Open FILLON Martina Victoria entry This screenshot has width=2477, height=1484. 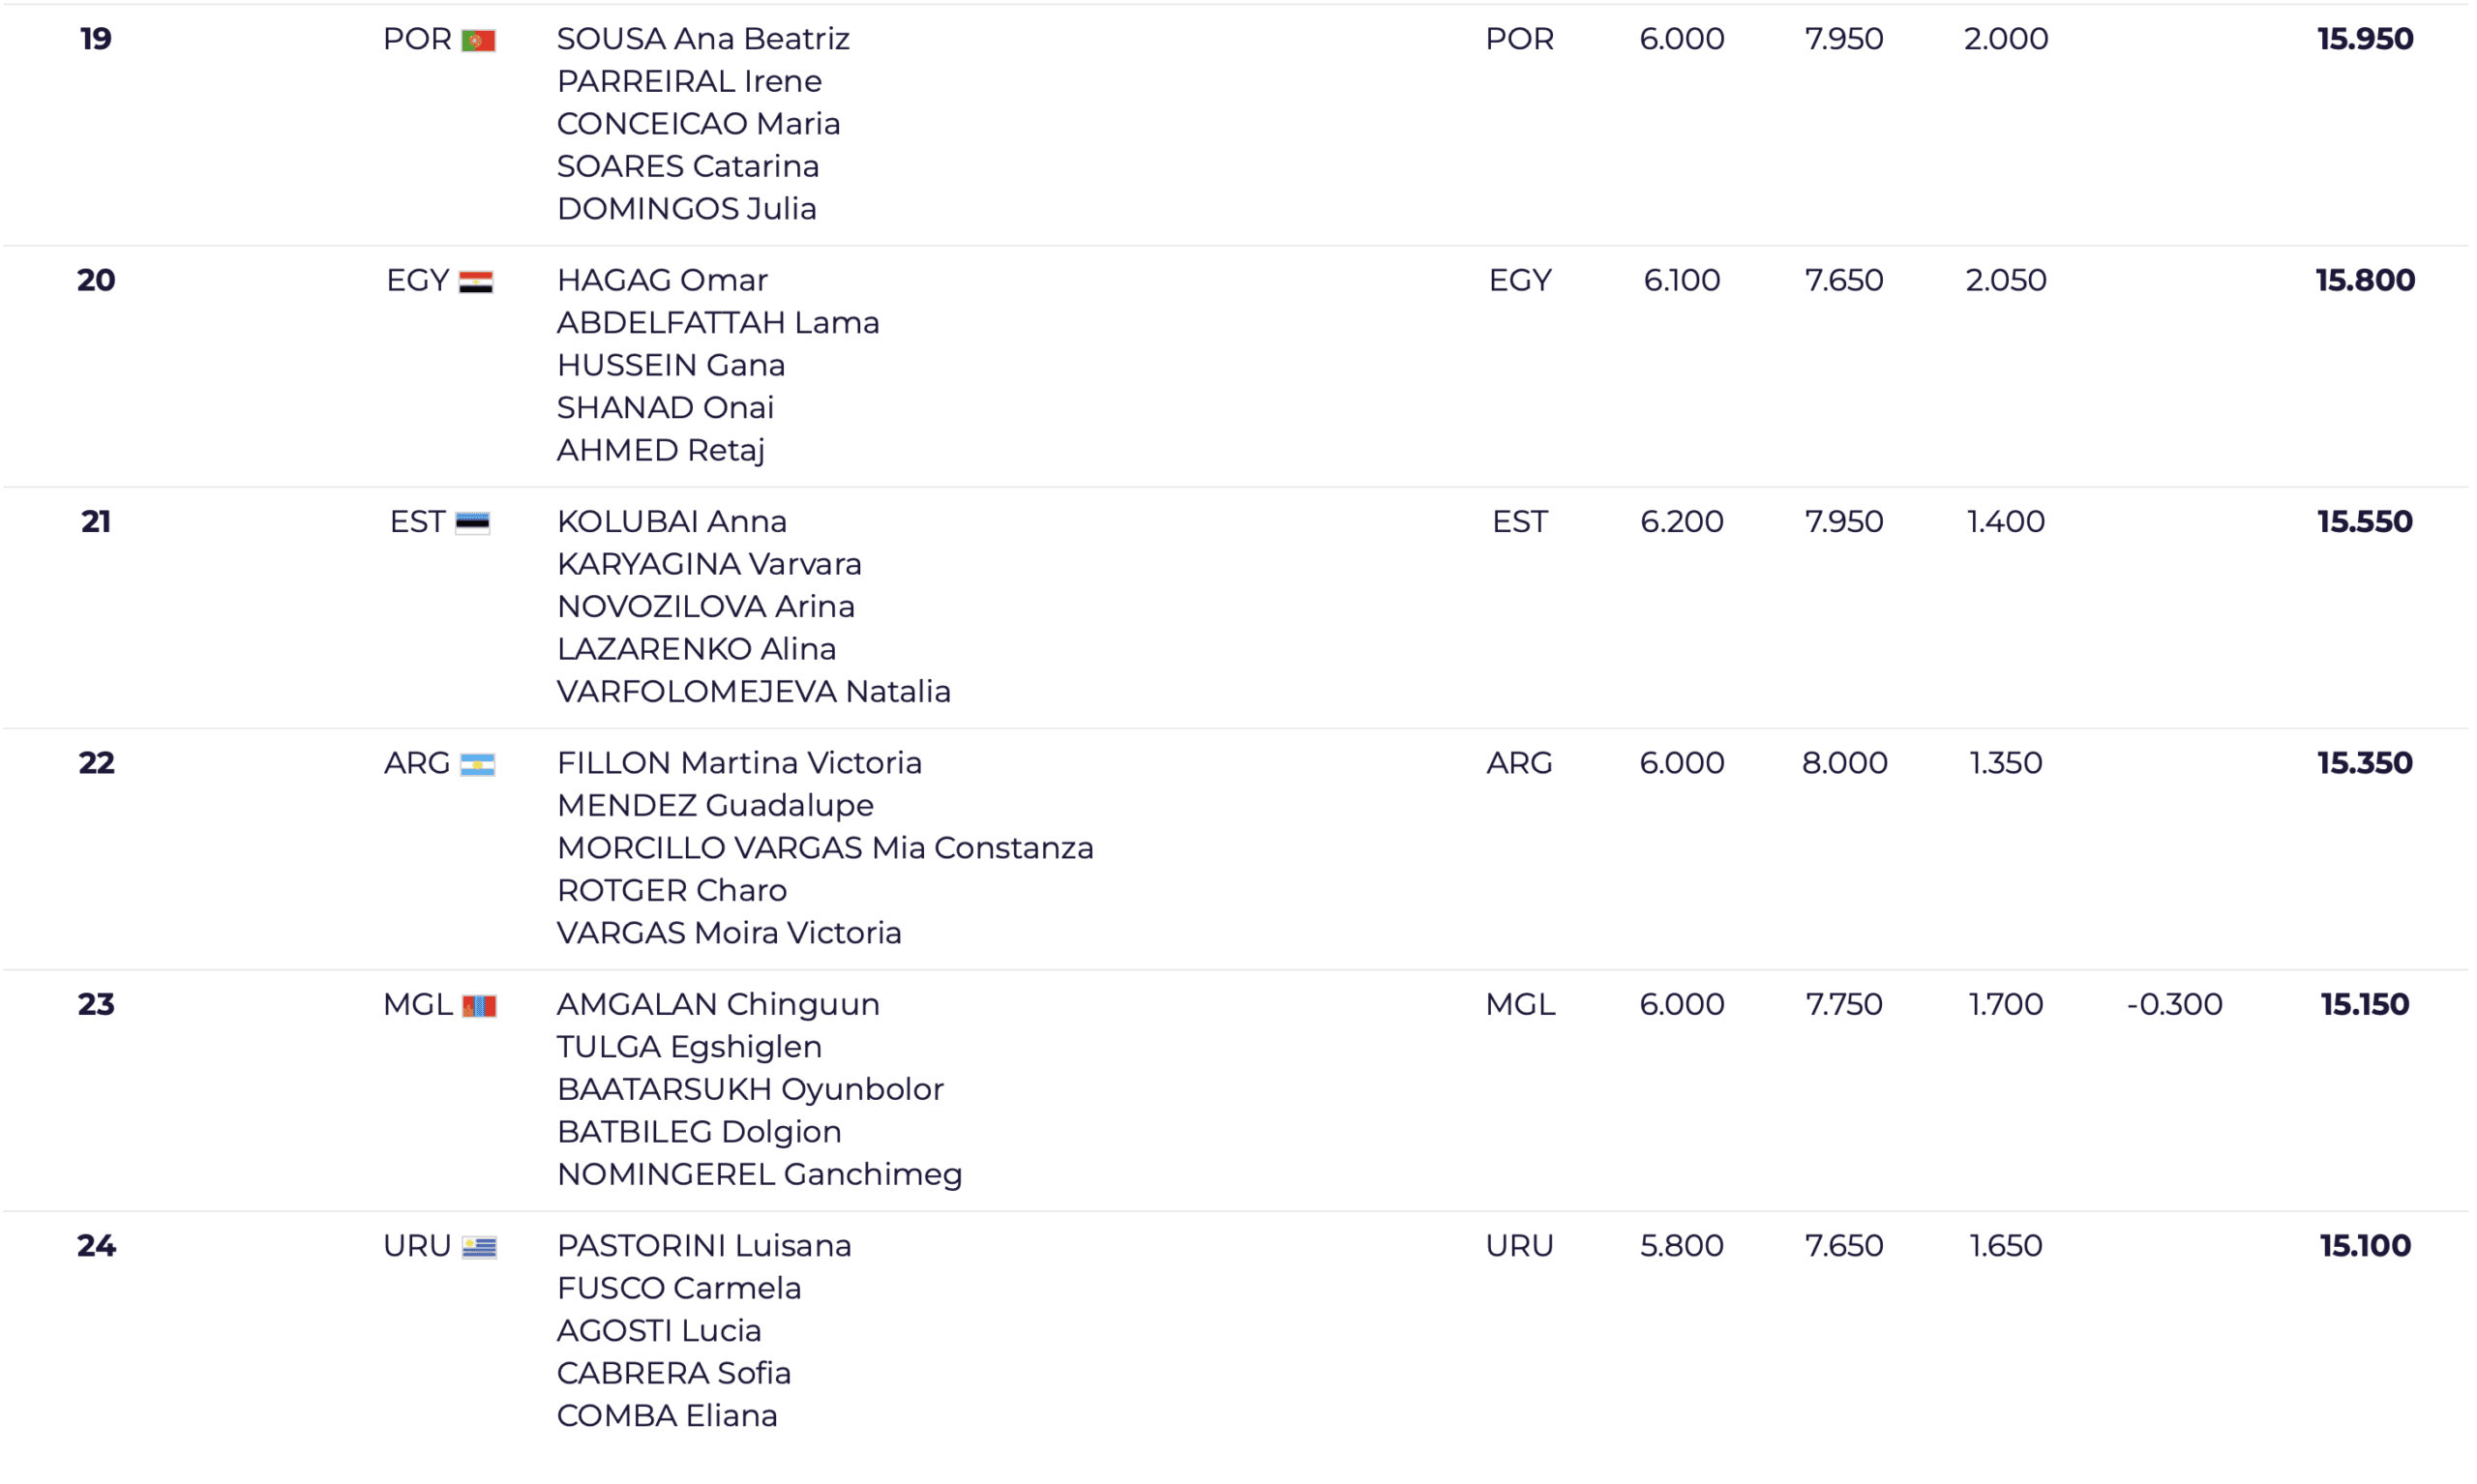click(739, 763)
